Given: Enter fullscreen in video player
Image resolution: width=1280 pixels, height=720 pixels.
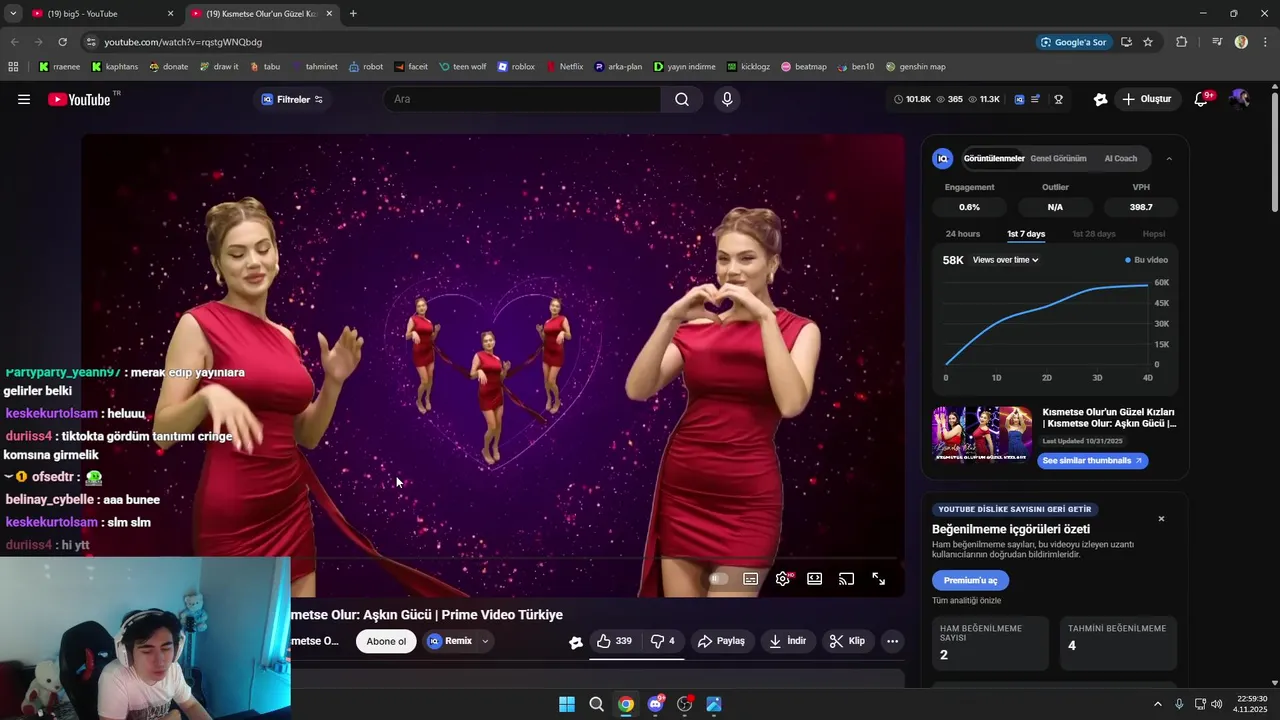Looking at the screenshot, I should coord(878,579).
